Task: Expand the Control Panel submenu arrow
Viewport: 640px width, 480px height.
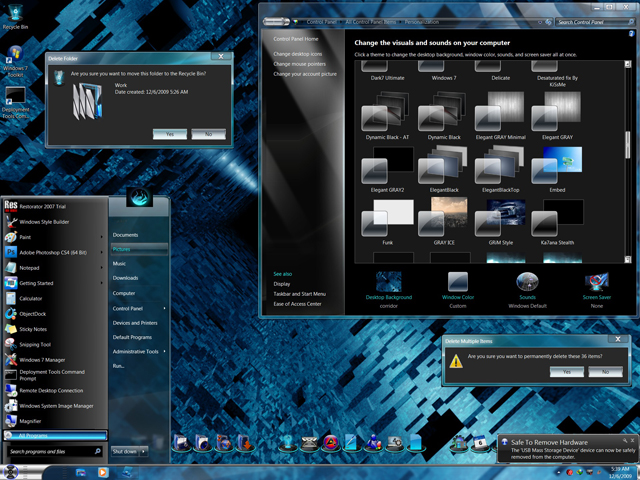Action: click(x=164, y=308)
